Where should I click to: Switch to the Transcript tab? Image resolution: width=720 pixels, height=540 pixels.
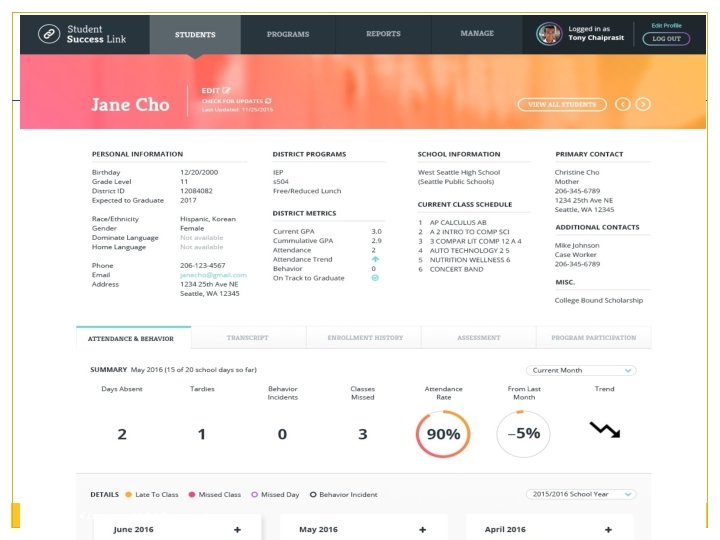click(248, 338)
